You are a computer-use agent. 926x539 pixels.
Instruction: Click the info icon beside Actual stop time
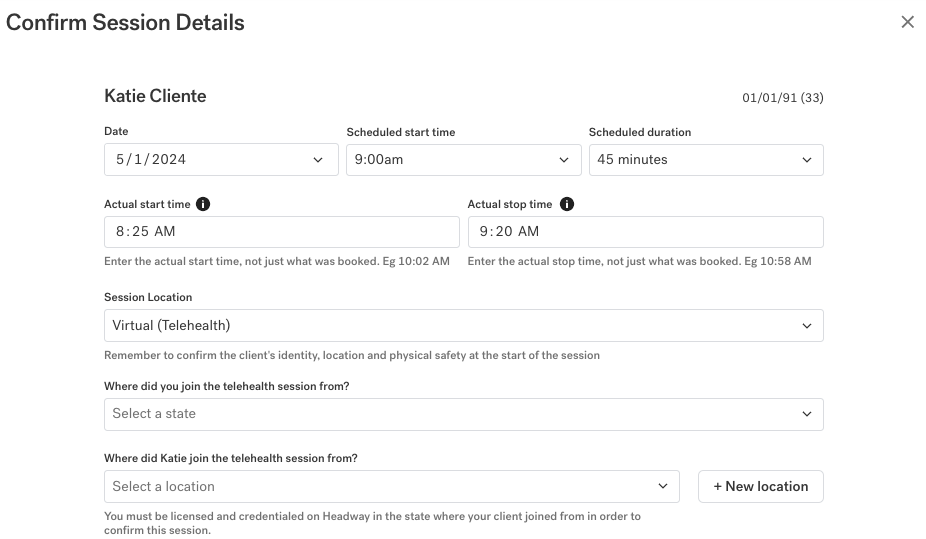[x=567, y=204]
